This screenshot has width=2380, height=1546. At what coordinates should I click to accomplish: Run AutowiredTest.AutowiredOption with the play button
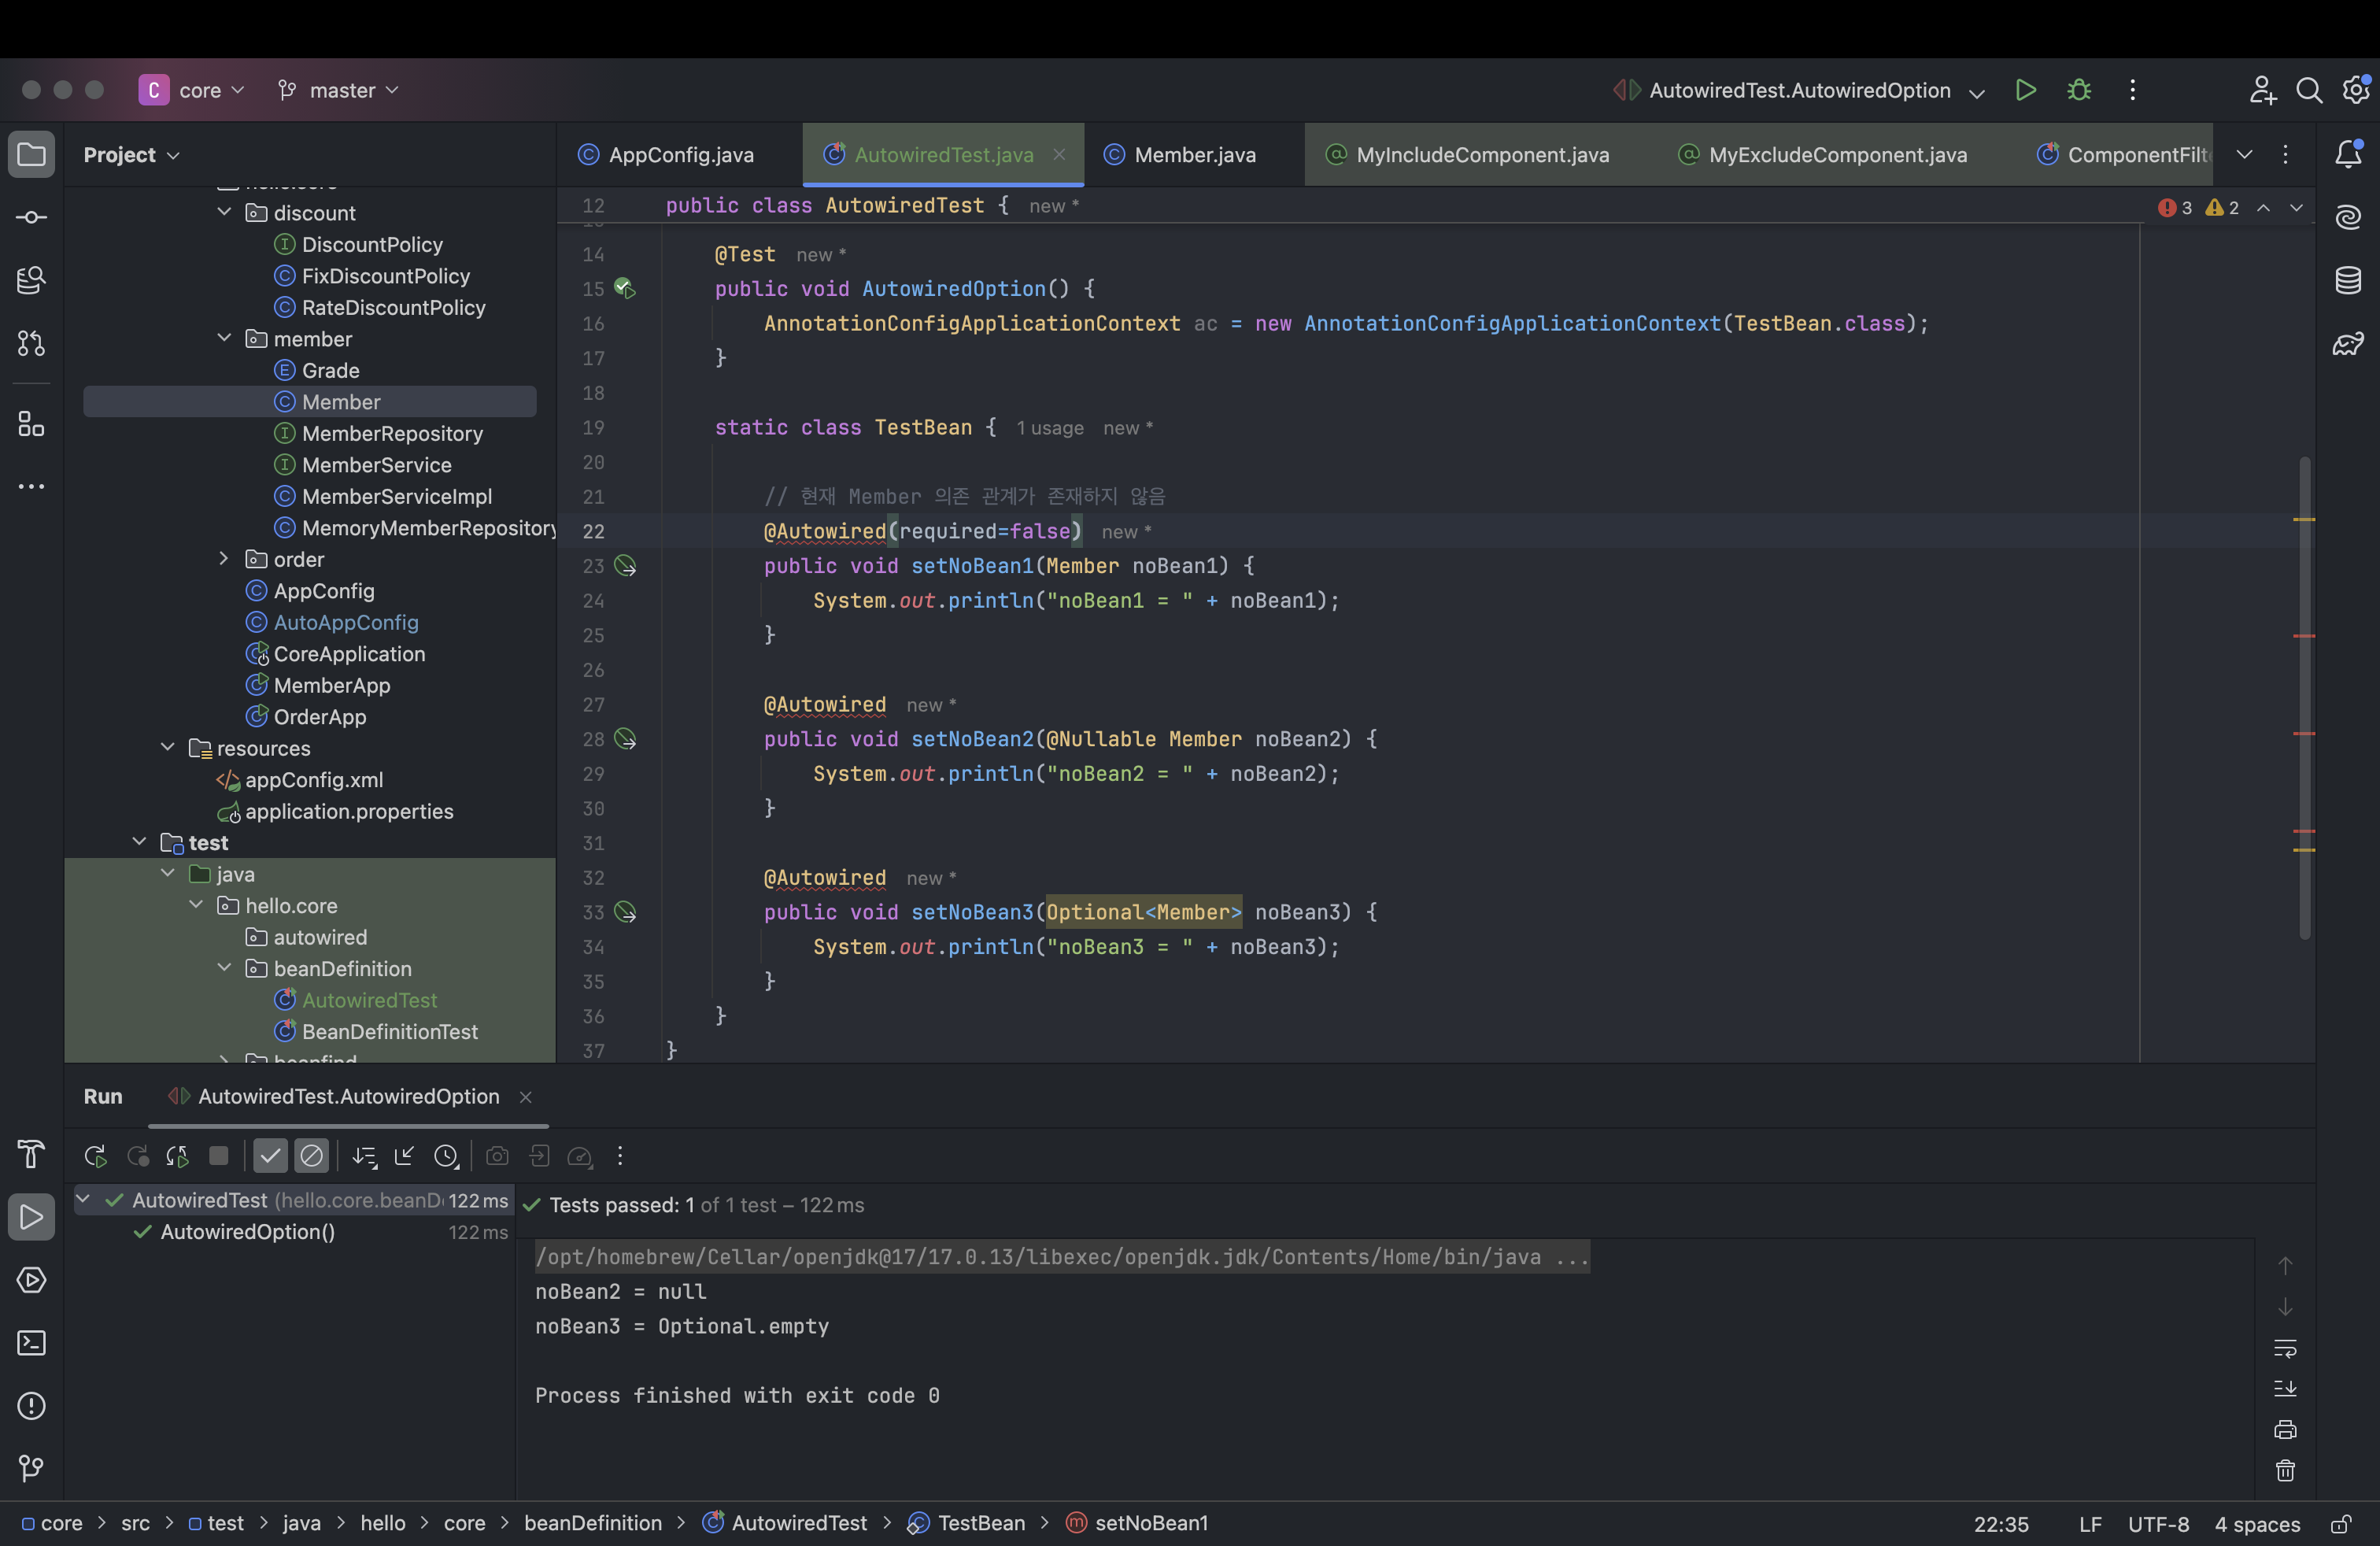[2025, 90]
